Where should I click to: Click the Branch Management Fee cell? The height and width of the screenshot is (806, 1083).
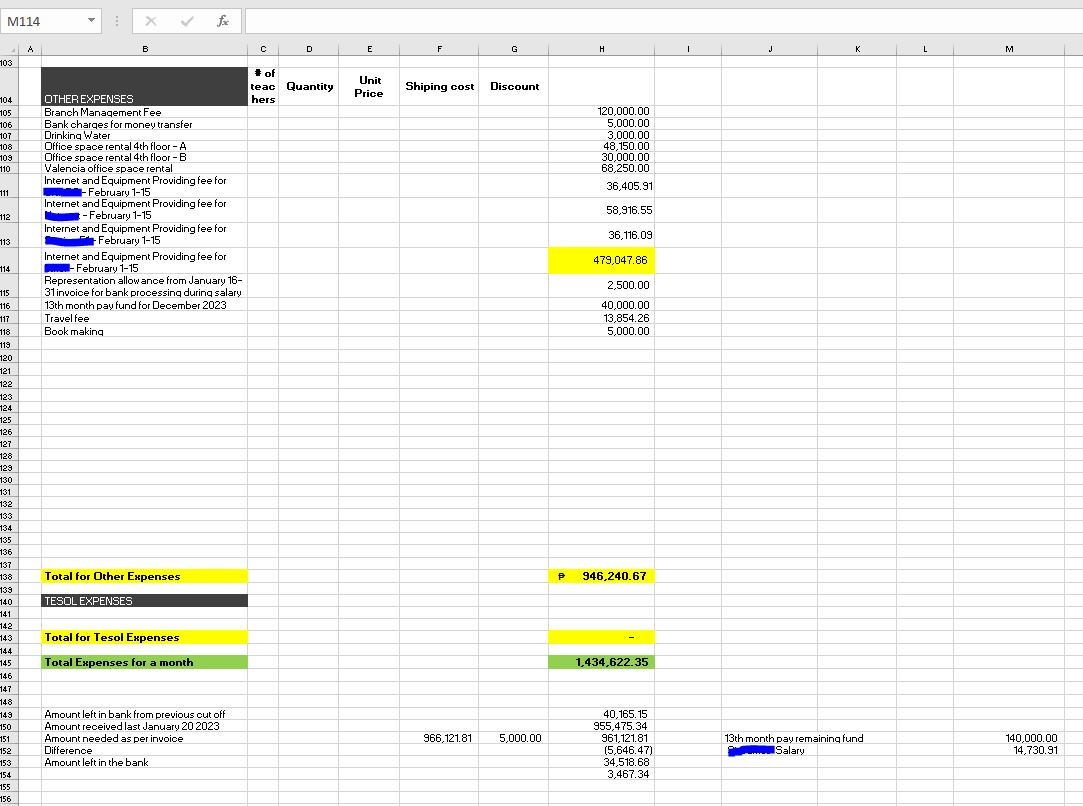[x=144, y=112]
